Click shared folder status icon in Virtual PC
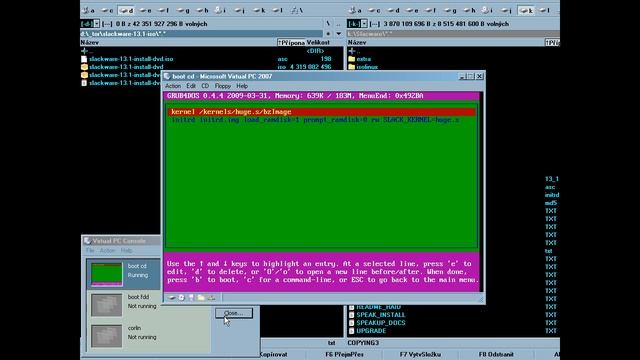Image resolution: width=640 pixels, height=360 pixels. (x=201, y=298)
